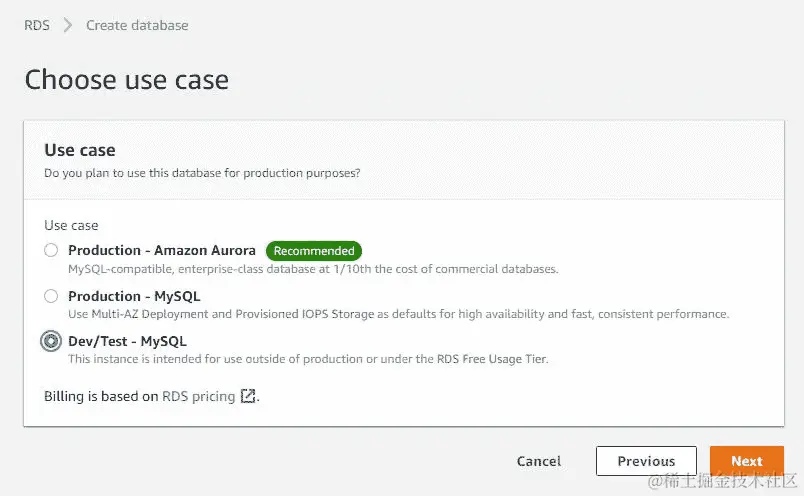The height and width of the screenshot is (496, 804).
Task: Click the Use case panel header title
Action: 80,150
